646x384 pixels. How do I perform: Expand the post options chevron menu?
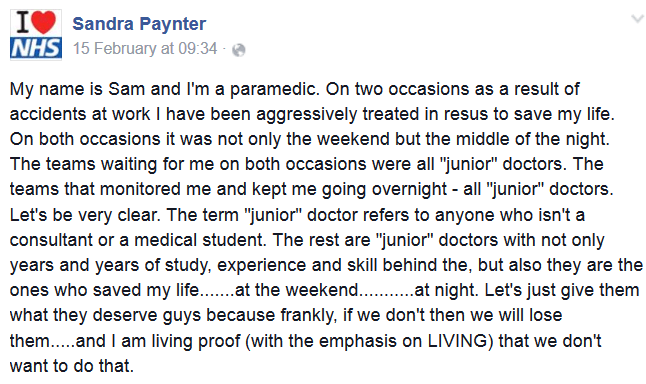click(637, 19)
